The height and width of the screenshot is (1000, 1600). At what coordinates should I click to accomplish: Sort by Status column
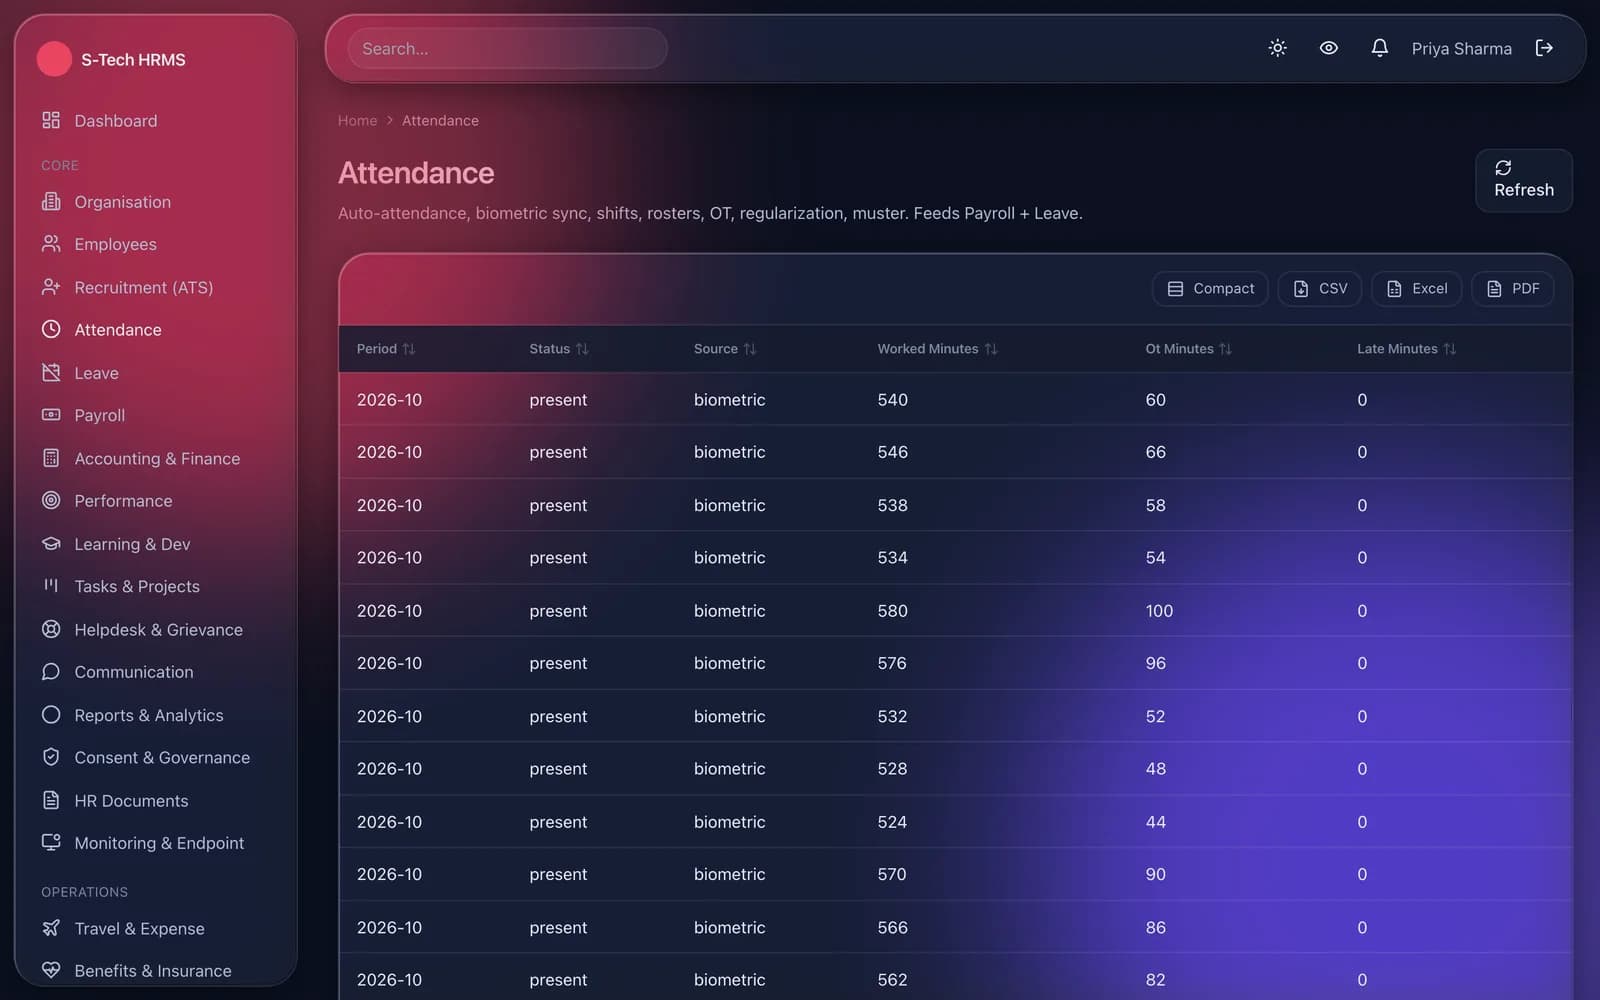559,349
